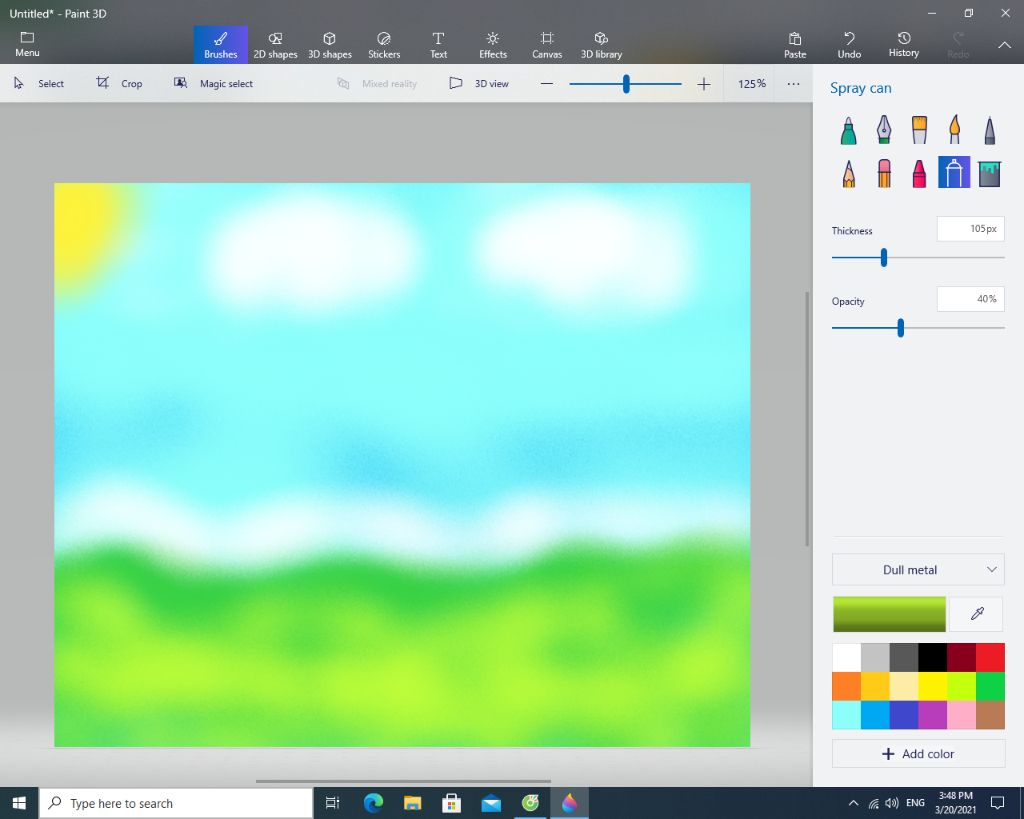Open the Canvas tab
Viewport: 1024px width, 819px height.
point(547,45)
